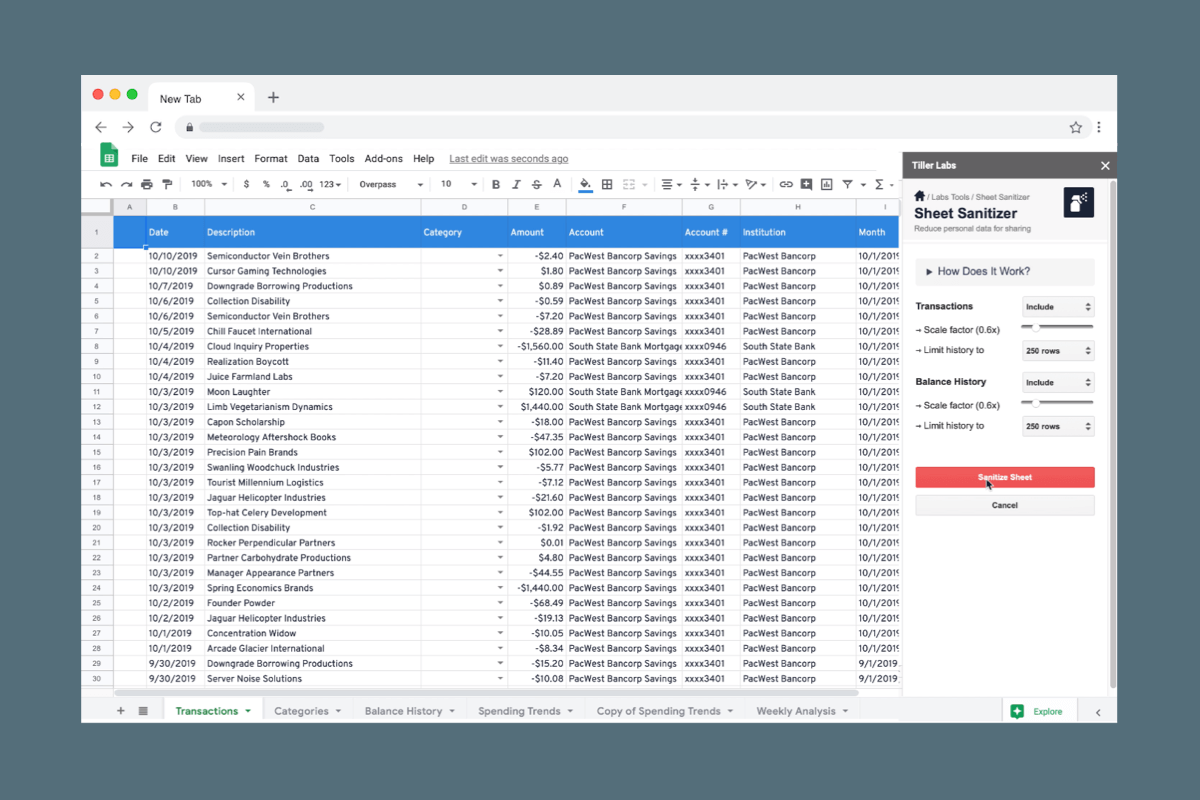Click the Undo arrow in toolbar
Screen dimensions: 1200x800
pos(106,184)
